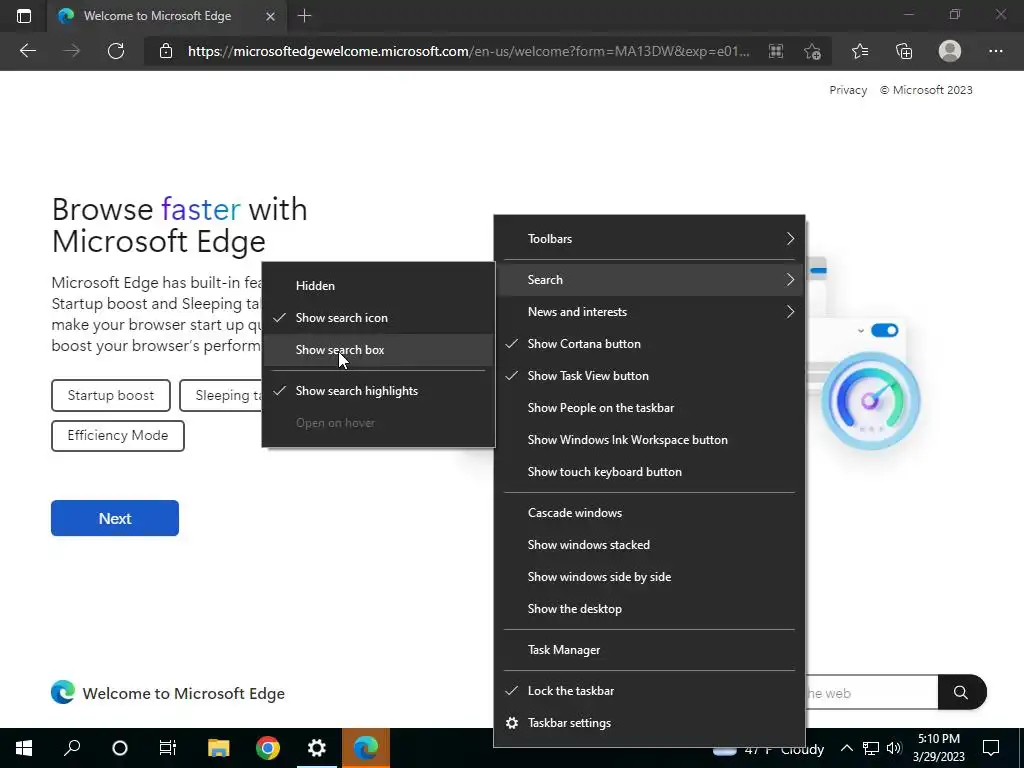Enable Show touch keyboard button

[649, 472]
